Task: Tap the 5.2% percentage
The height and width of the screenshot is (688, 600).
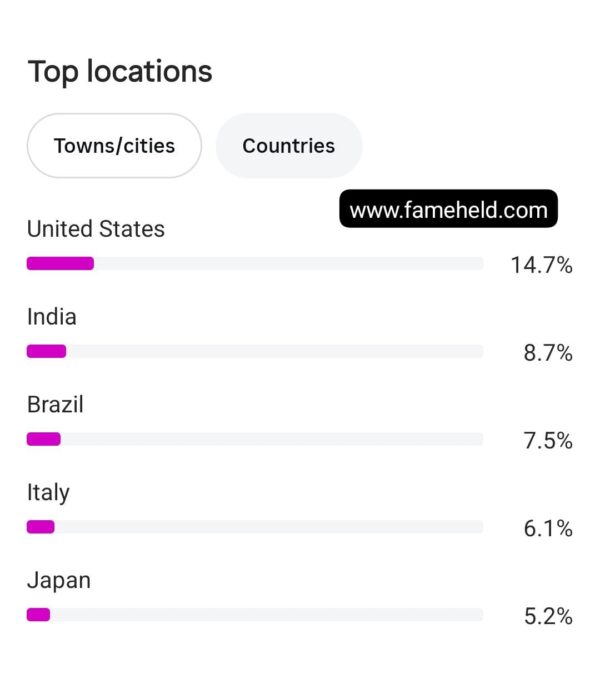Action: pos(548,616)
